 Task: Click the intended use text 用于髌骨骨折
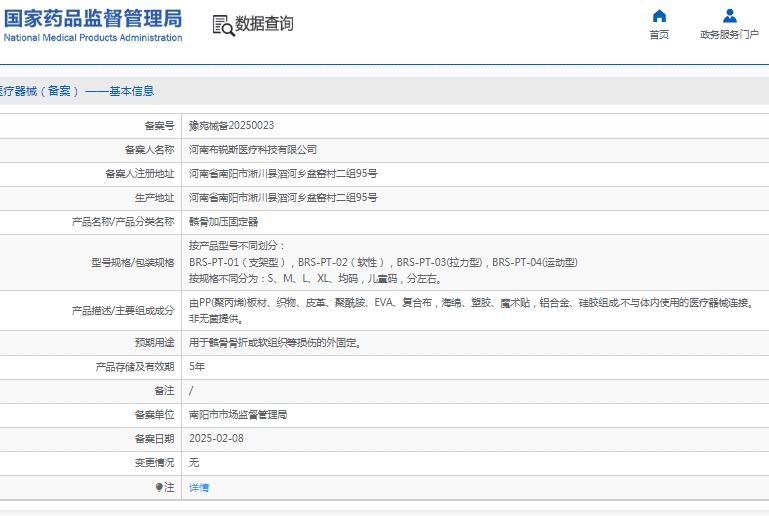tap(276, 343)
